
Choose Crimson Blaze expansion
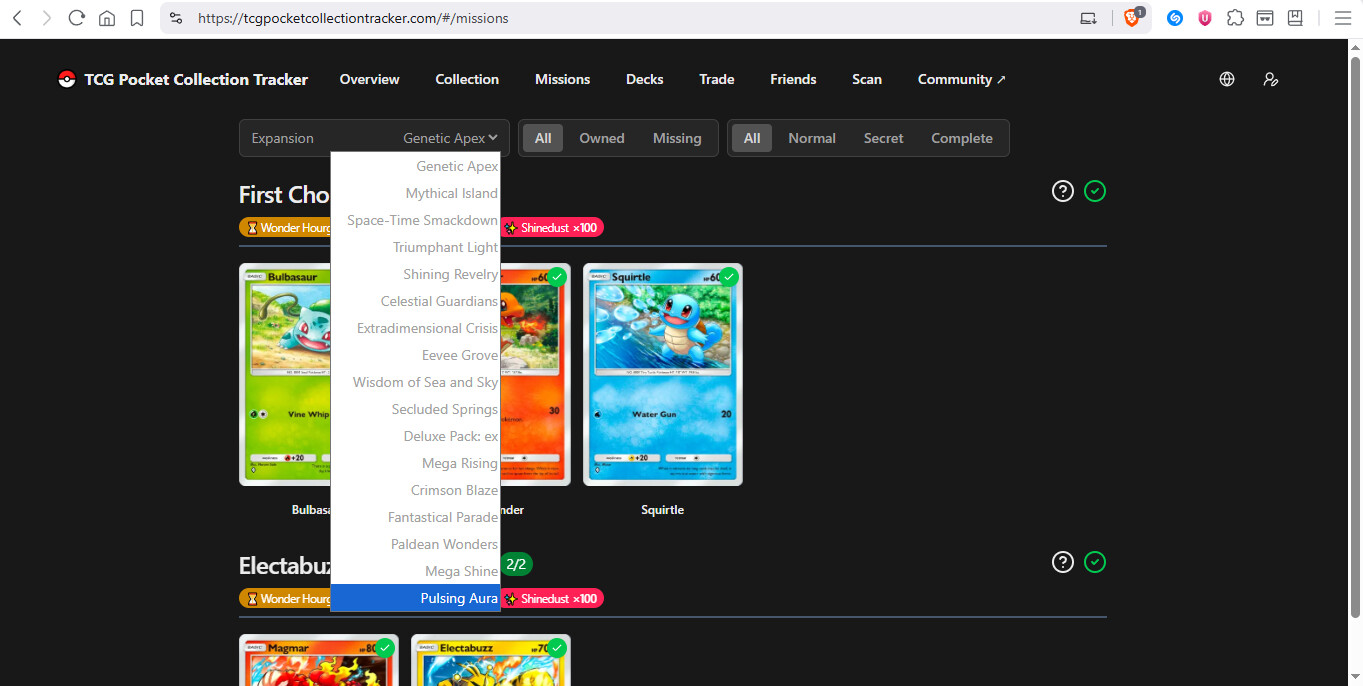pyautogui.click(x=416, y=490)
